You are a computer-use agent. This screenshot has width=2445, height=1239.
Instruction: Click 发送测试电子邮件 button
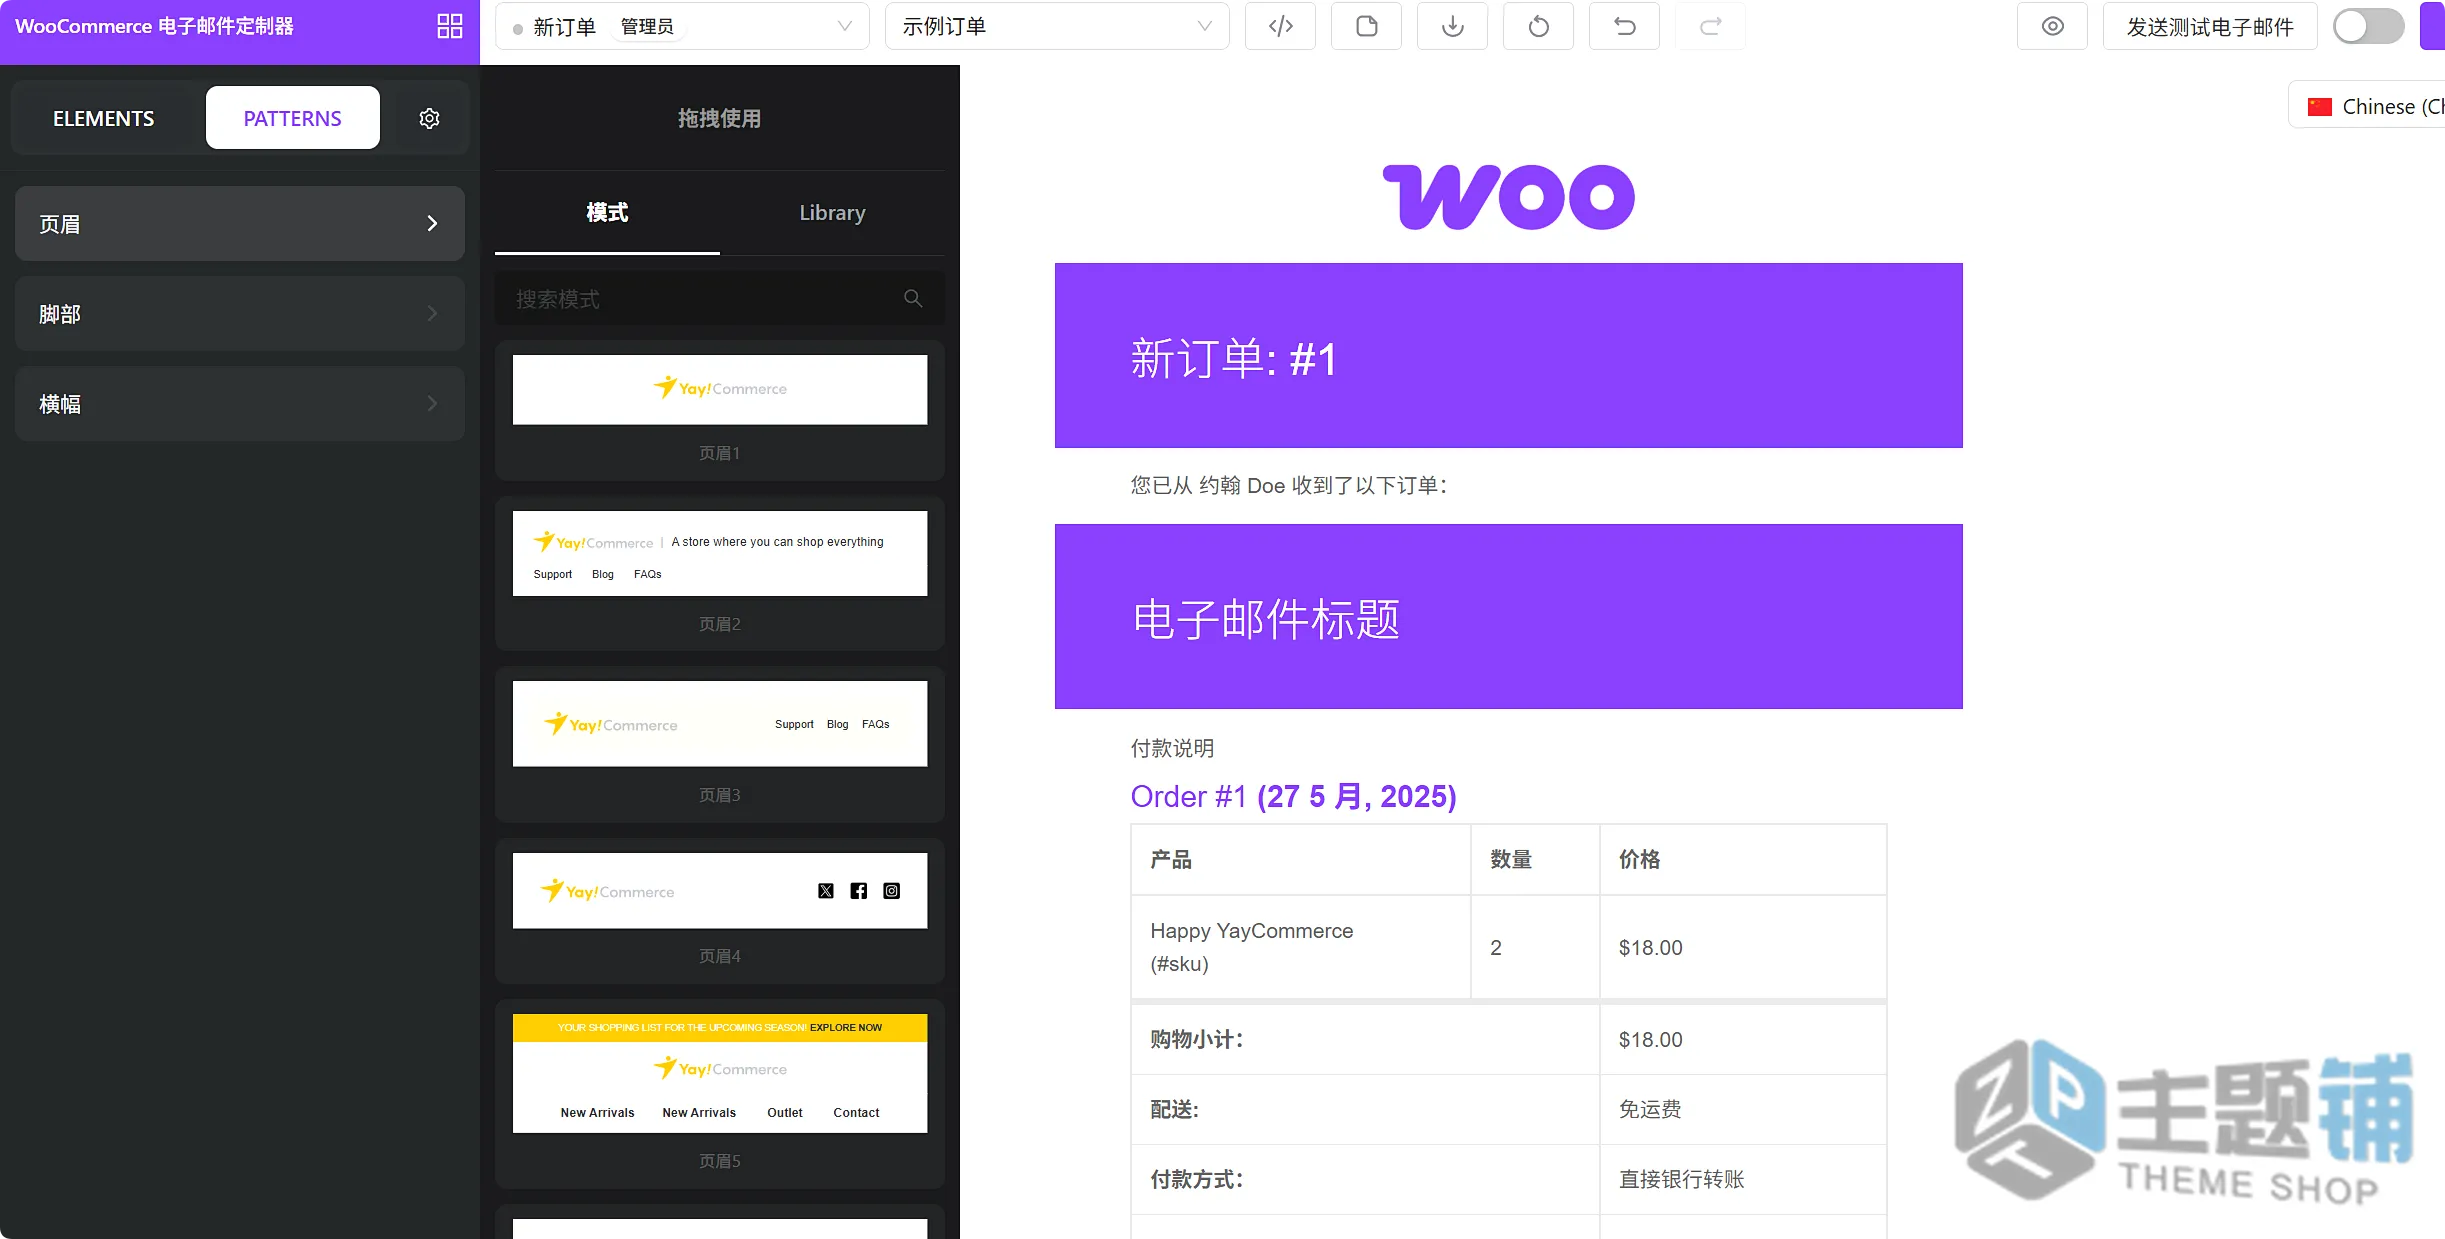pyautogui.click(x=2210, y=27)
